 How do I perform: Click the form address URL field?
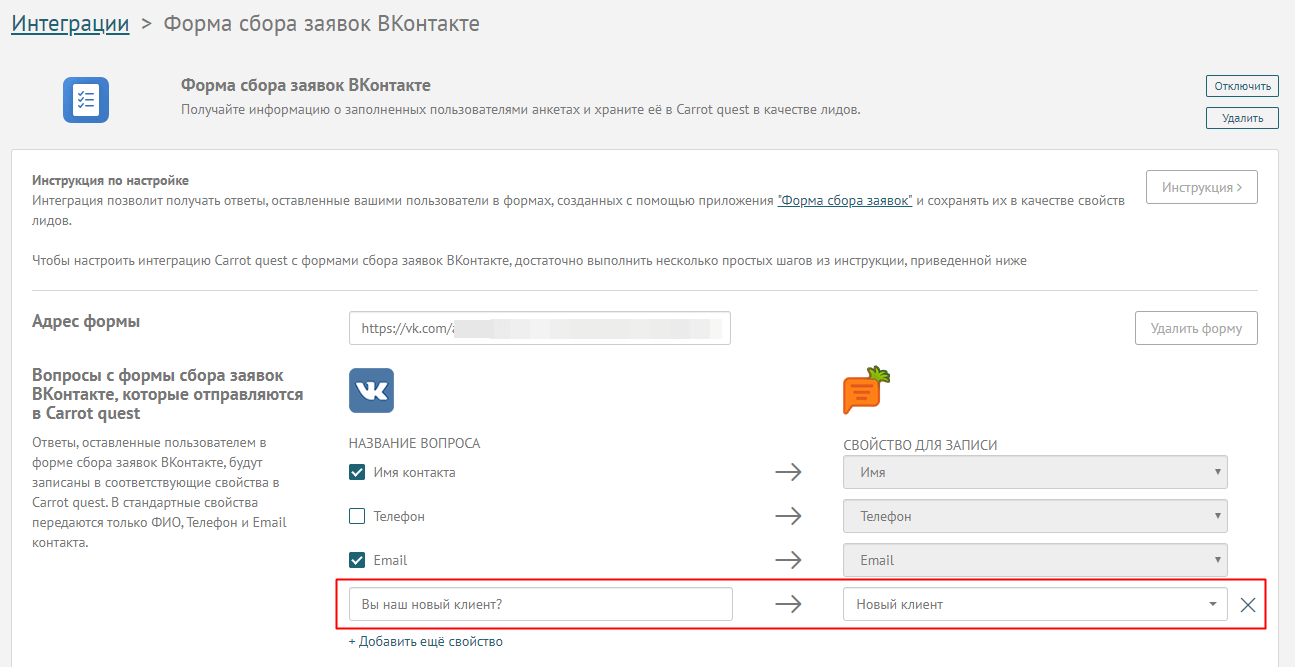(x=540, y=328)
